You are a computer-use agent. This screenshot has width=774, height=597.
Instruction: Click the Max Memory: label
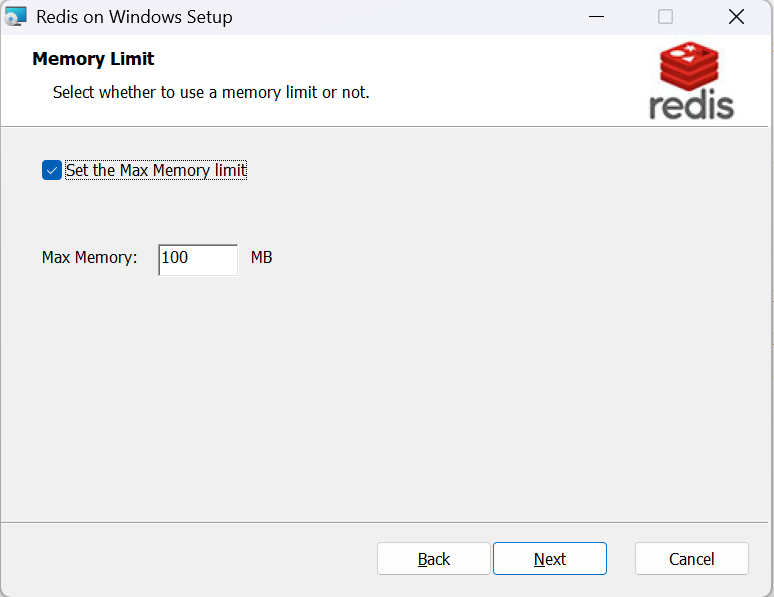click(x=89, y=257)
